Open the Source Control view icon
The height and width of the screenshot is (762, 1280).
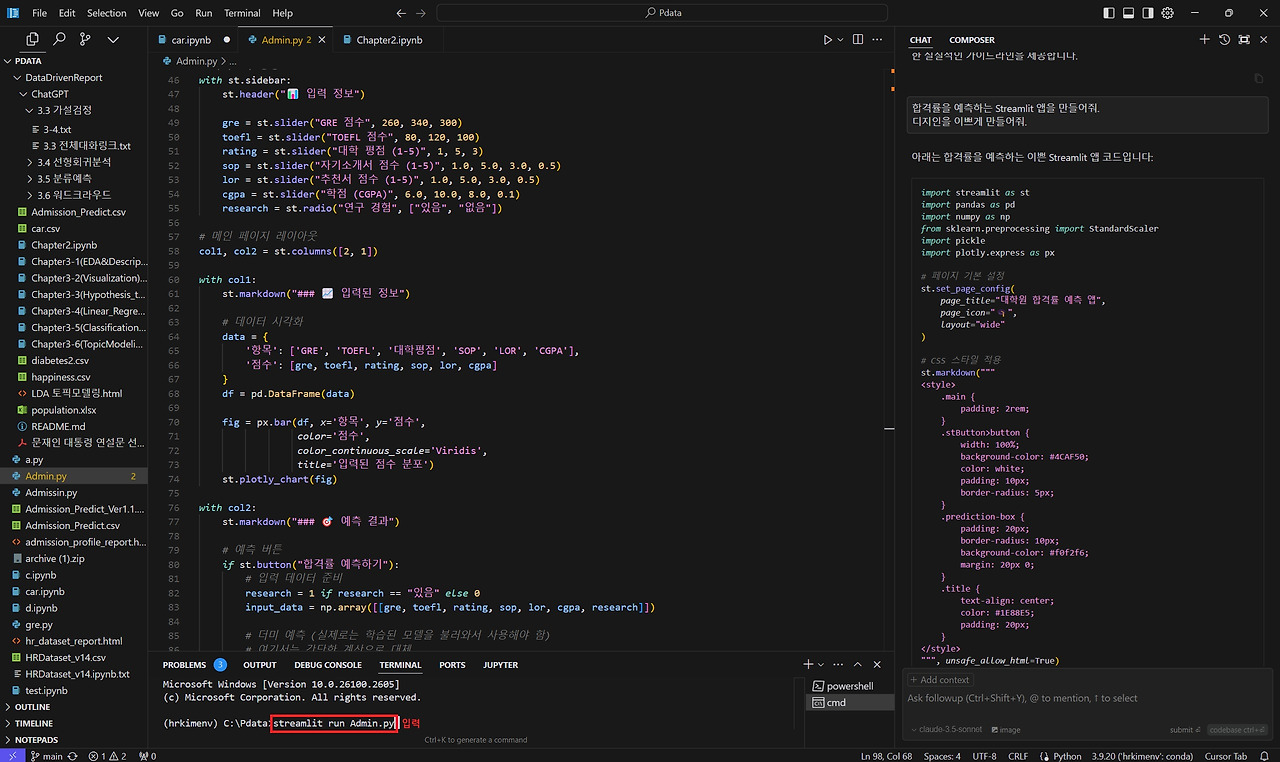85,39
